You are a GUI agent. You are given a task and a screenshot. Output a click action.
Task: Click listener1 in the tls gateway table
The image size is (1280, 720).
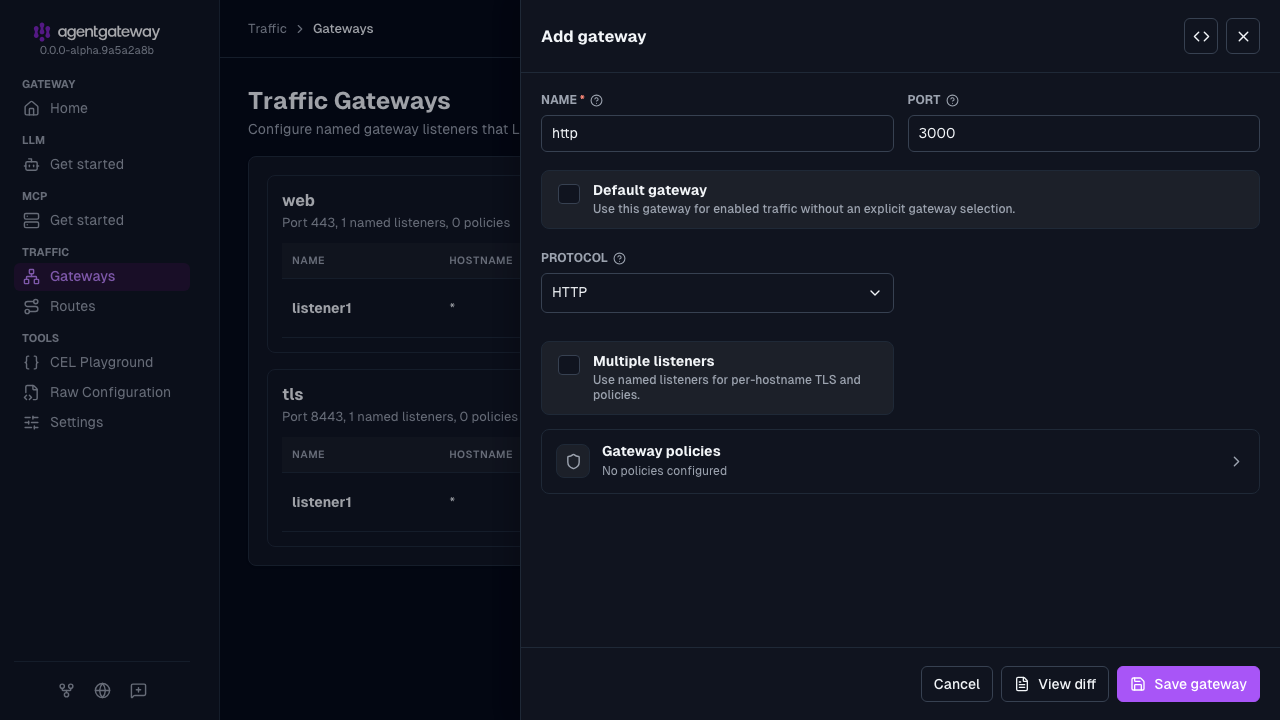322,502
